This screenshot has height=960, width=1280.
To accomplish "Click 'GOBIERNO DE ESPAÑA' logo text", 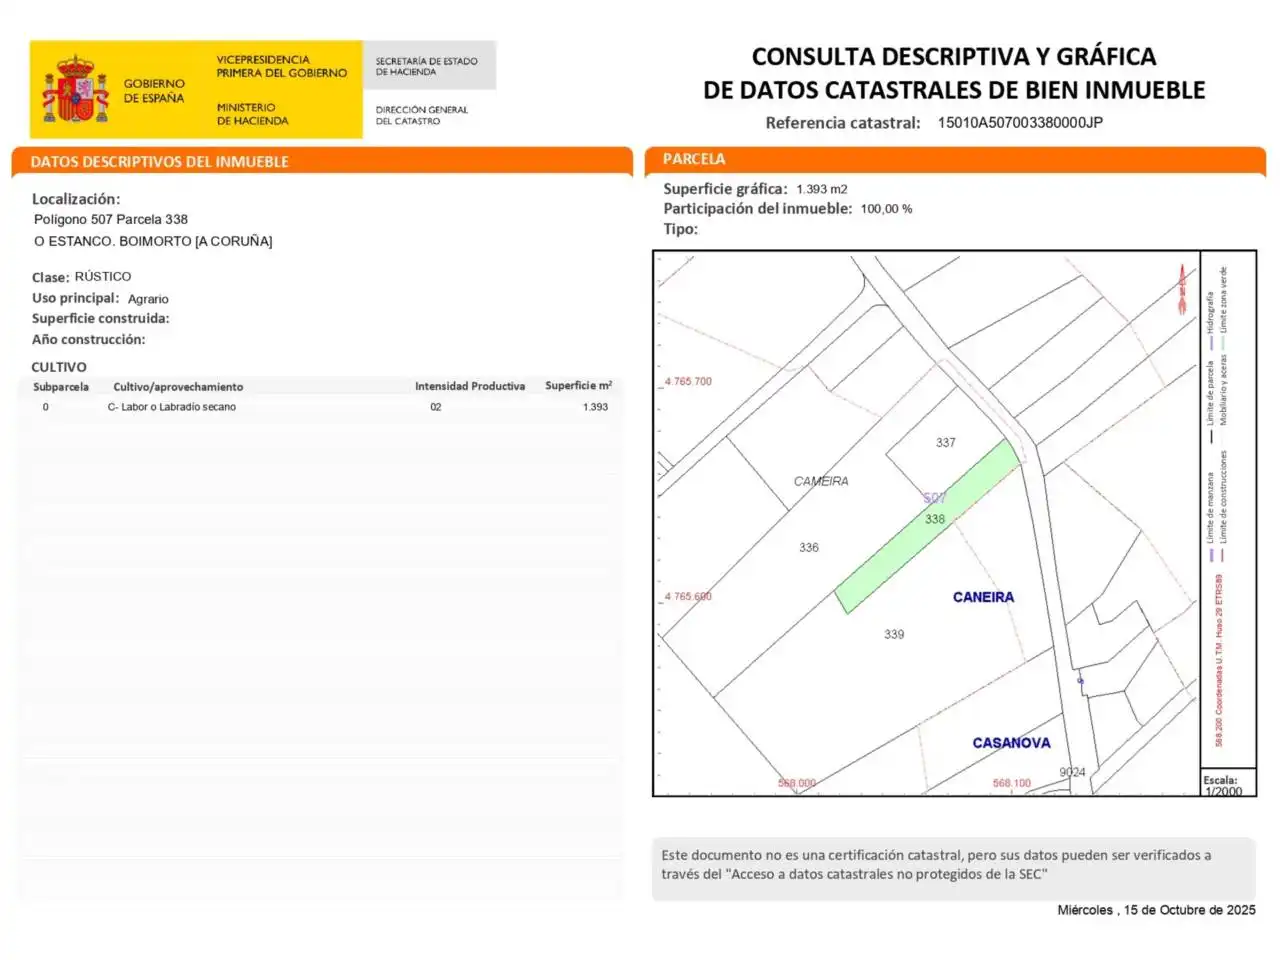I will click(x=154, y=91).
